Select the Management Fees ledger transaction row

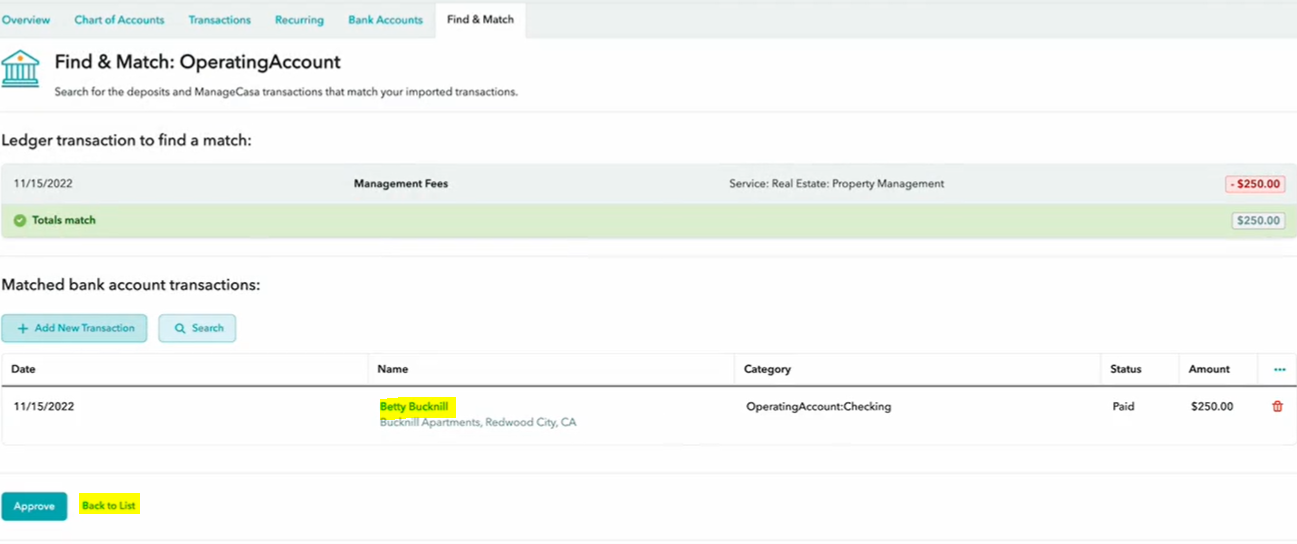(401, 184)
